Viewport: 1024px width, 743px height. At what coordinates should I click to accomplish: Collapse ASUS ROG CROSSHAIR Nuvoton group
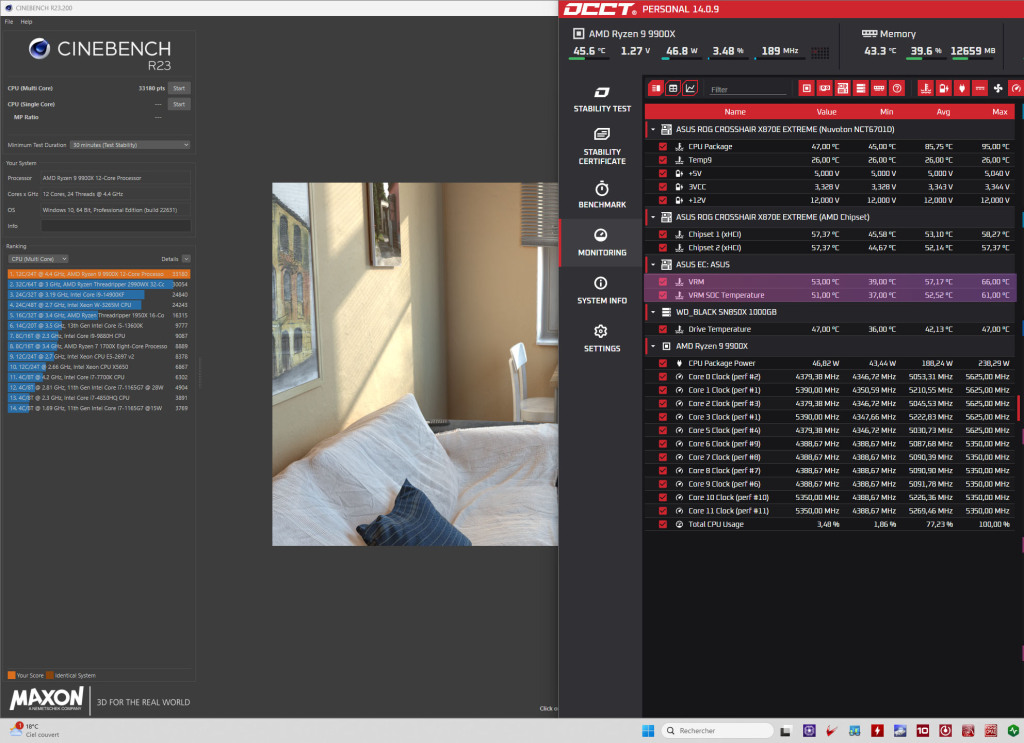[x=652, y=129]
